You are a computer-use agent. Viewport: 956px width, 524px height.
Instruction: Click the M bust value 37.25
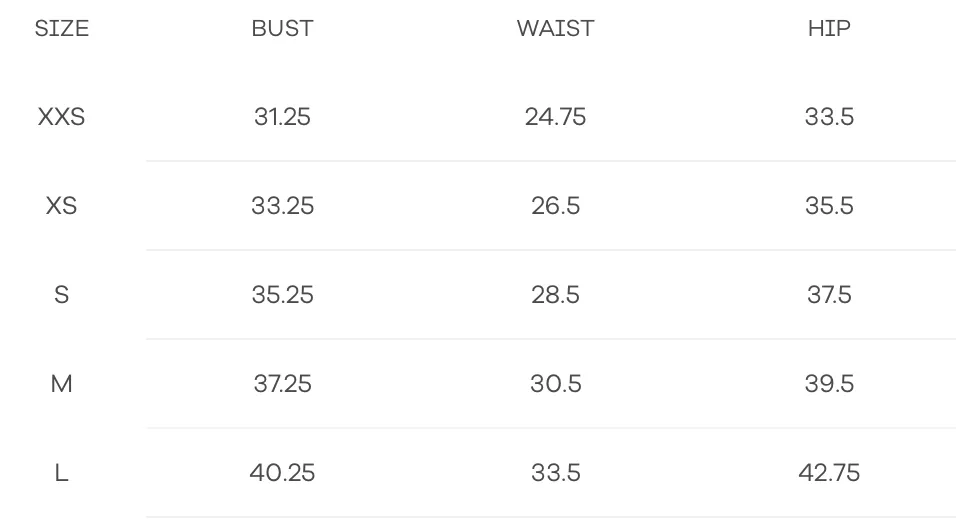click(x=282, y=384)
